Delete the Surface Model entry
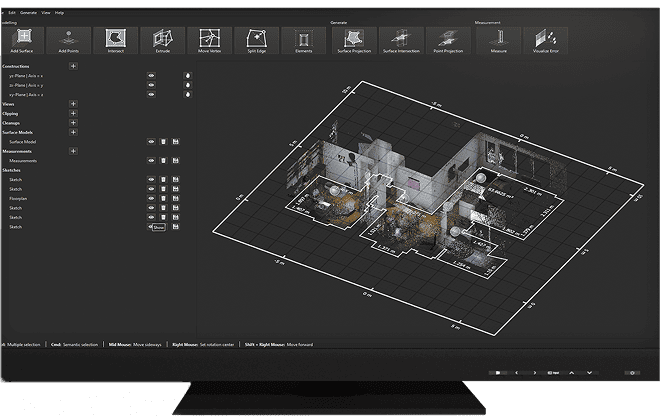Viewport: 660px width, 416px height. click(x=164, y=142)
